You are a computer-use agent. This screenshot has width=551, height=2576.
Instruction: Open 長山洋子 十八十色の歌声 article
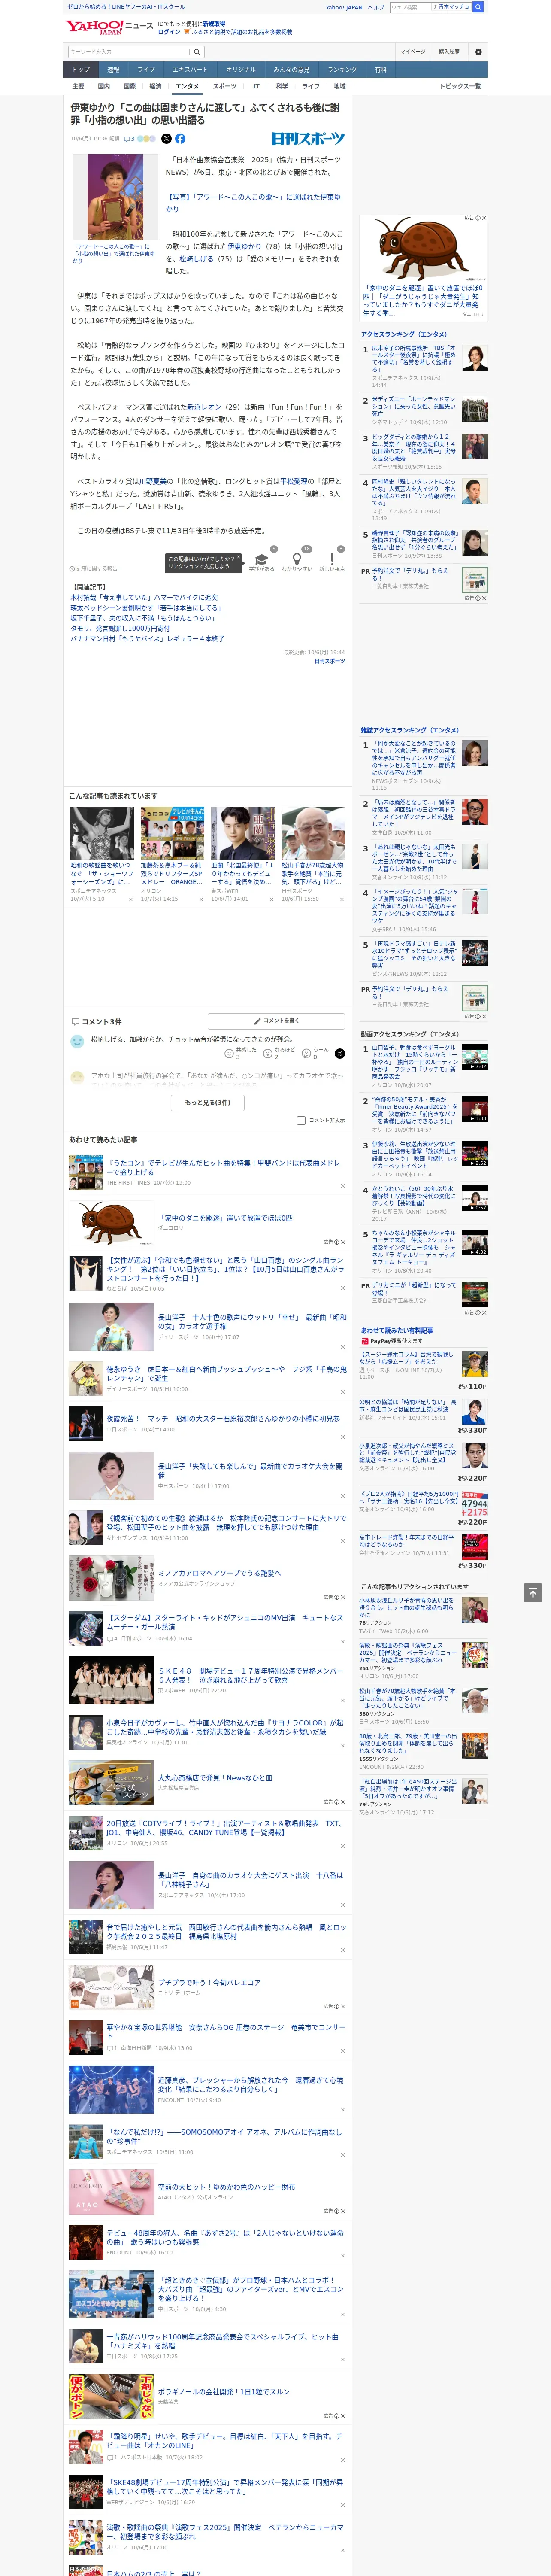(x=252, y=1321)
